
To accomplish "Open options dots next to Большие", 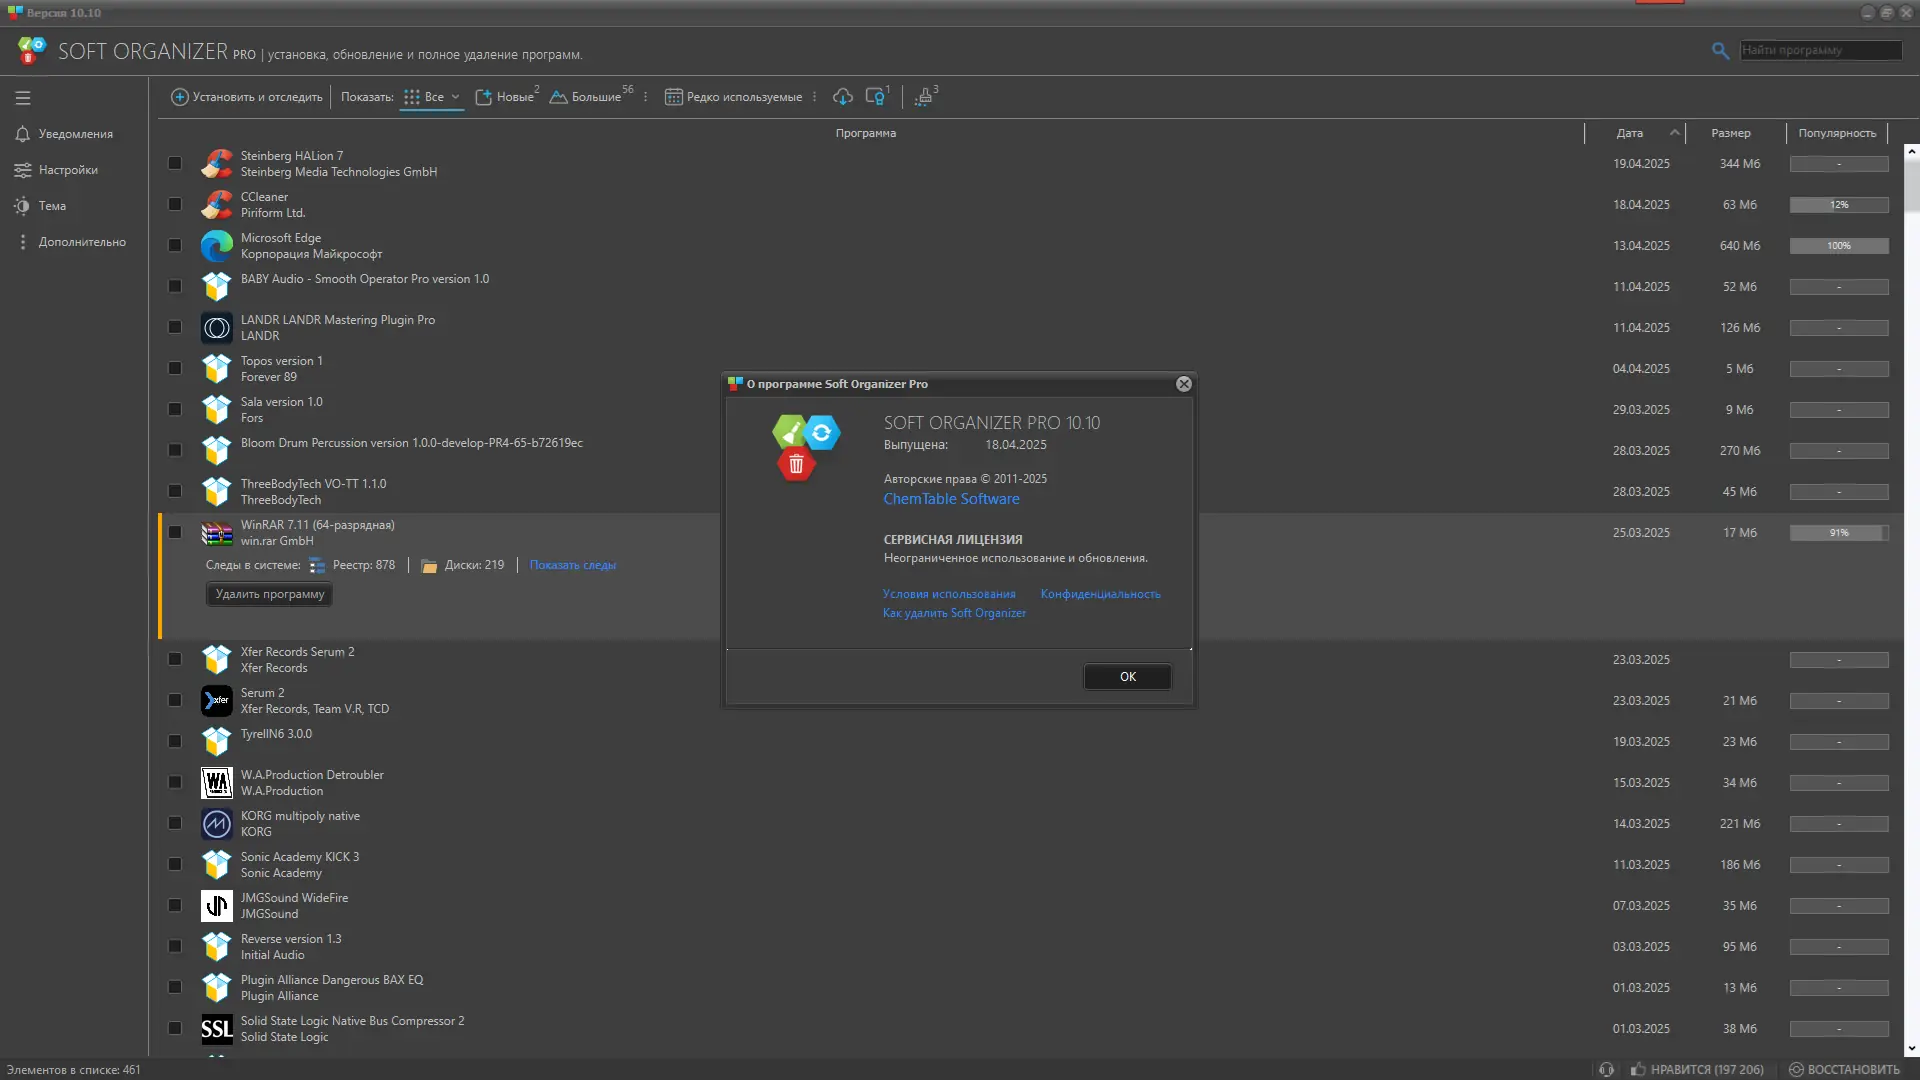I will coord(646,97).
